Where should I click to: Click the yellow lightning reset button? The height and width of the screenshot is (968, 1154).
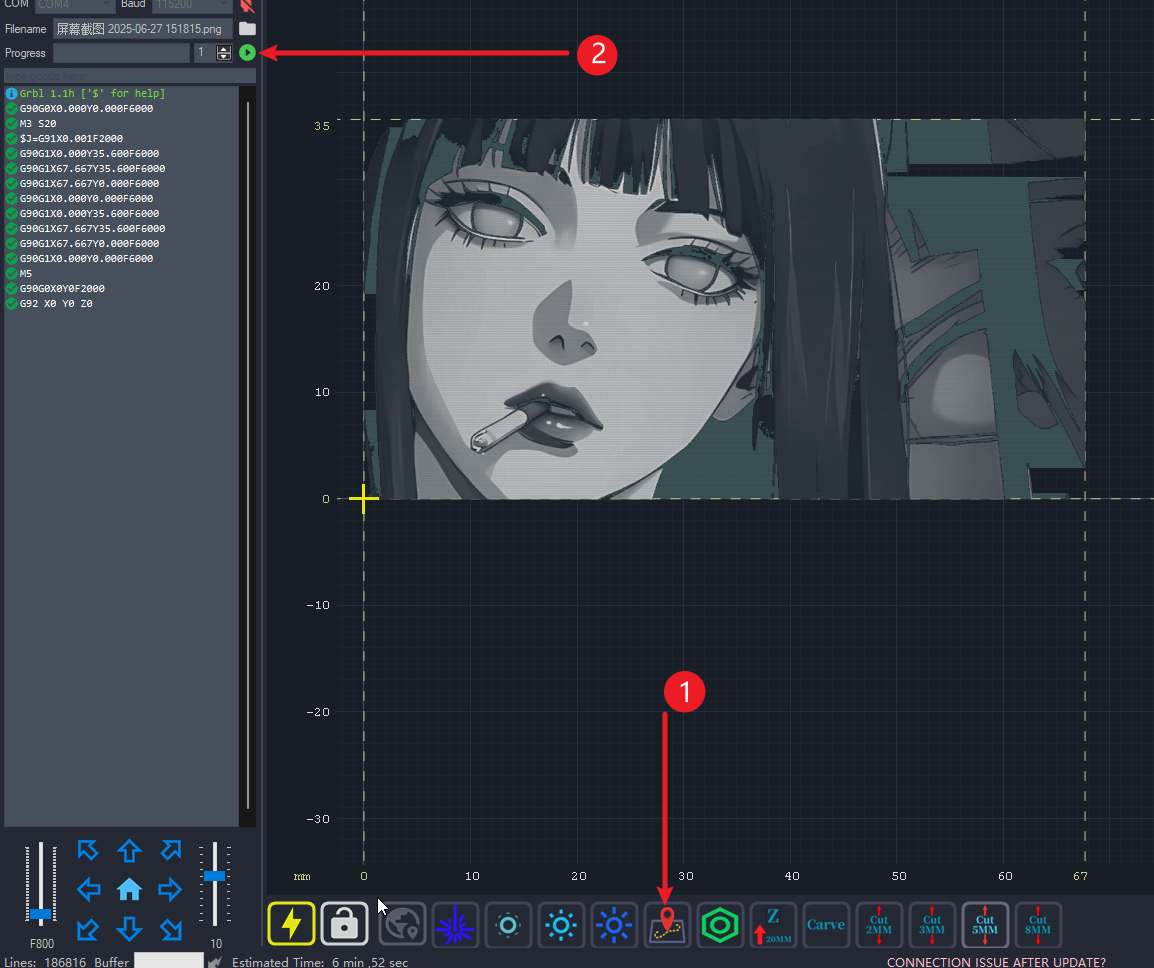pyautogui.click(x=291, y=924)
